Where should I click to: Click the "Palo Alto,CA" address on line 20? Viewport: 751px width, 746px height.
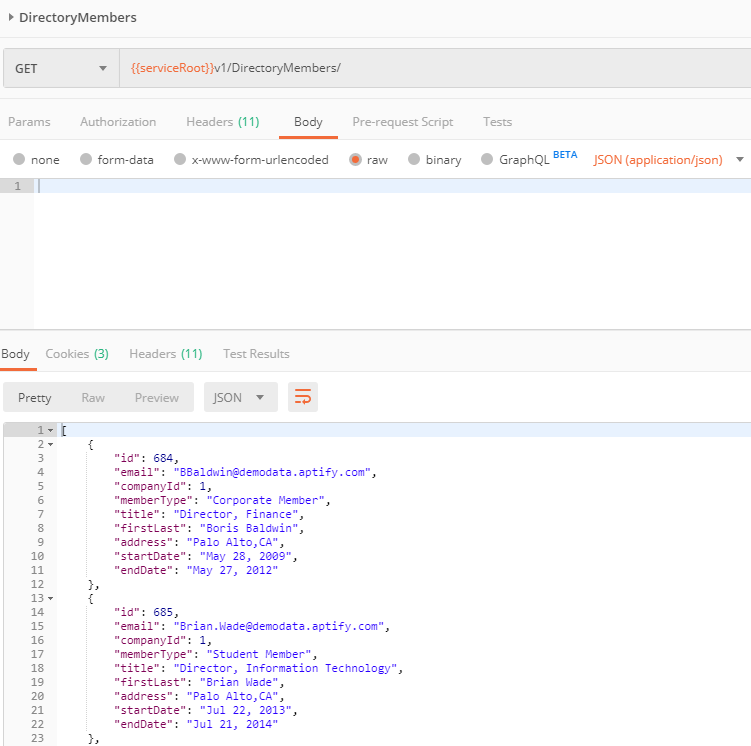(x=232, y=696)
